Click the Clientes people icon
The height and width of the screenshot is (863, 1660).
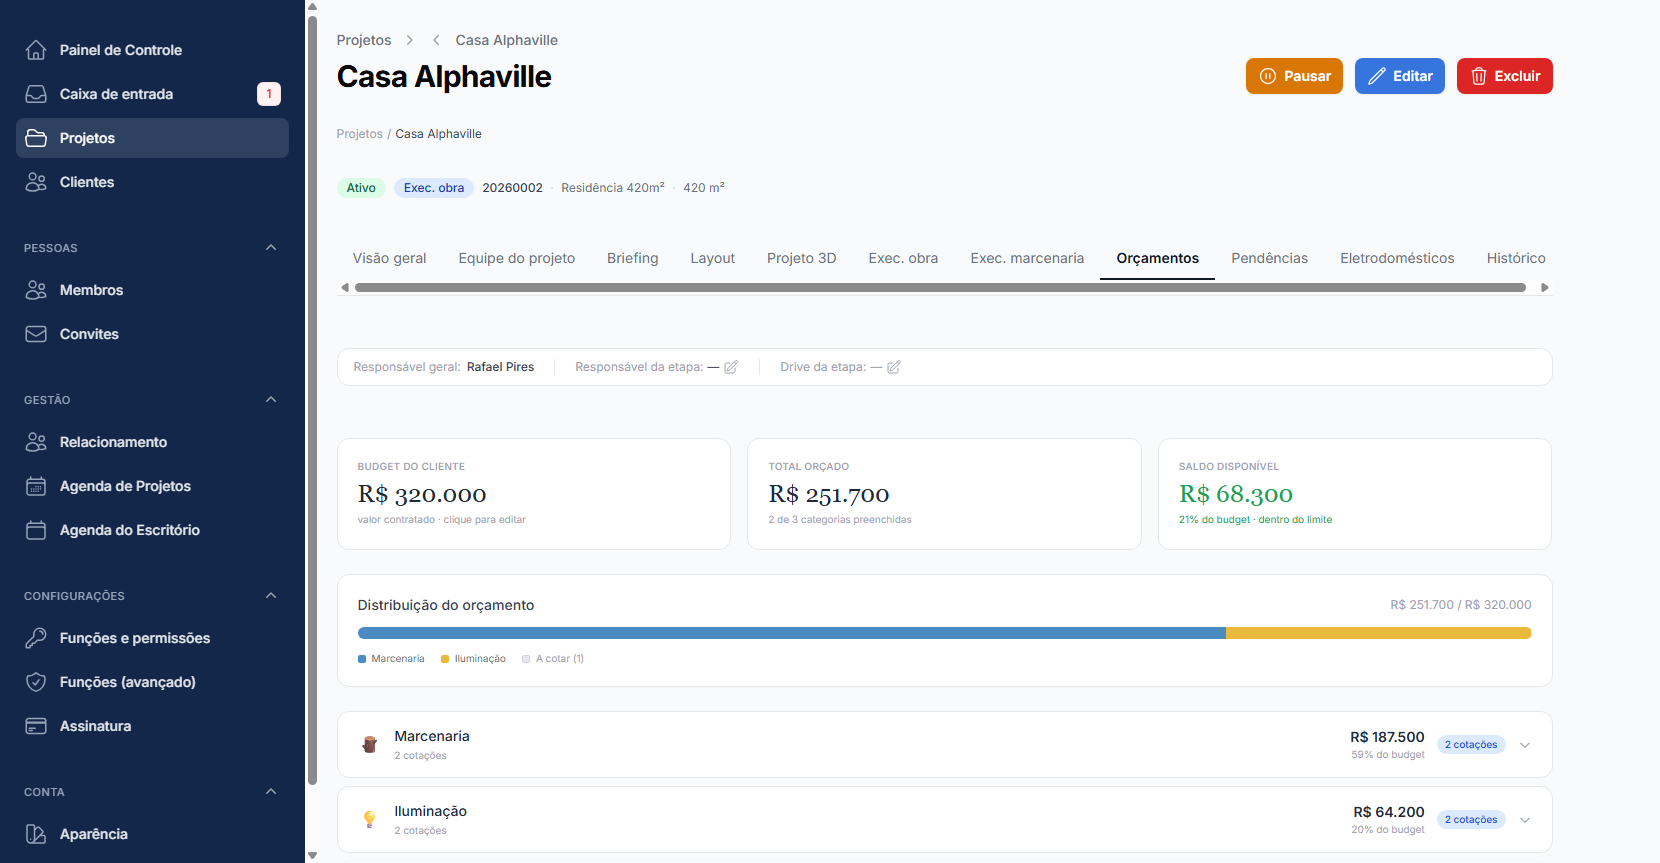pyautogui.click(x=36, y=182)
